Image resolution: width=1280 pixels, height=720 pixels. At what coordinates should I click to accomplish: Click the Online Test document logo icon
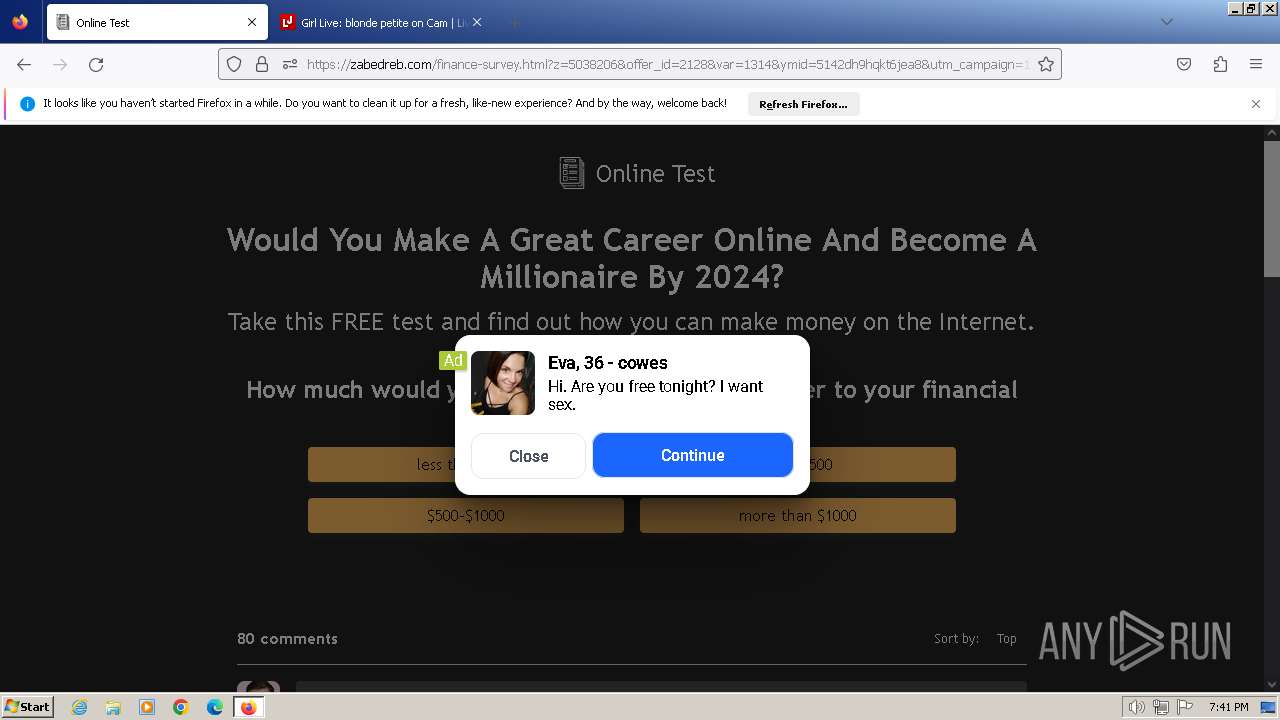[x=571, y=173]
